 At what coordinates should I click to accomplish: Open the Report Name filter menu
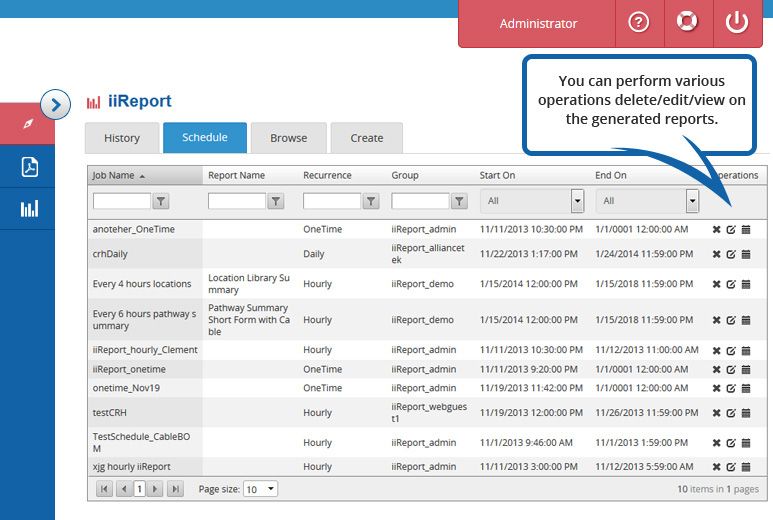[276, 201]
